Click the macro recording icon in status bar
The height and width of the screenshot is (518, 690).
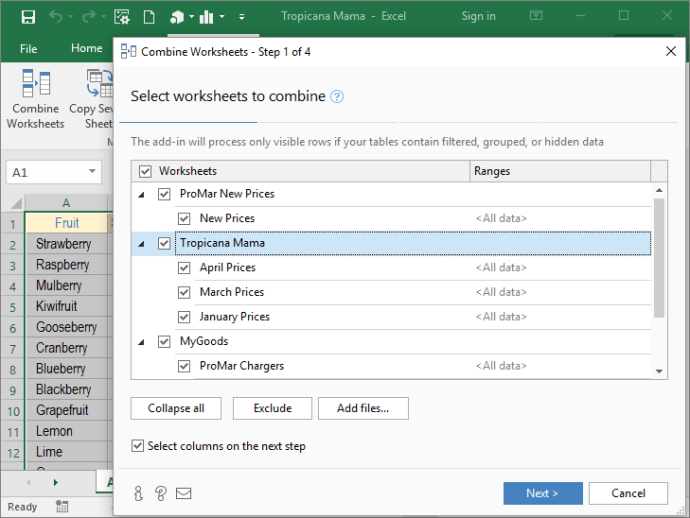[x=62, y=507]
